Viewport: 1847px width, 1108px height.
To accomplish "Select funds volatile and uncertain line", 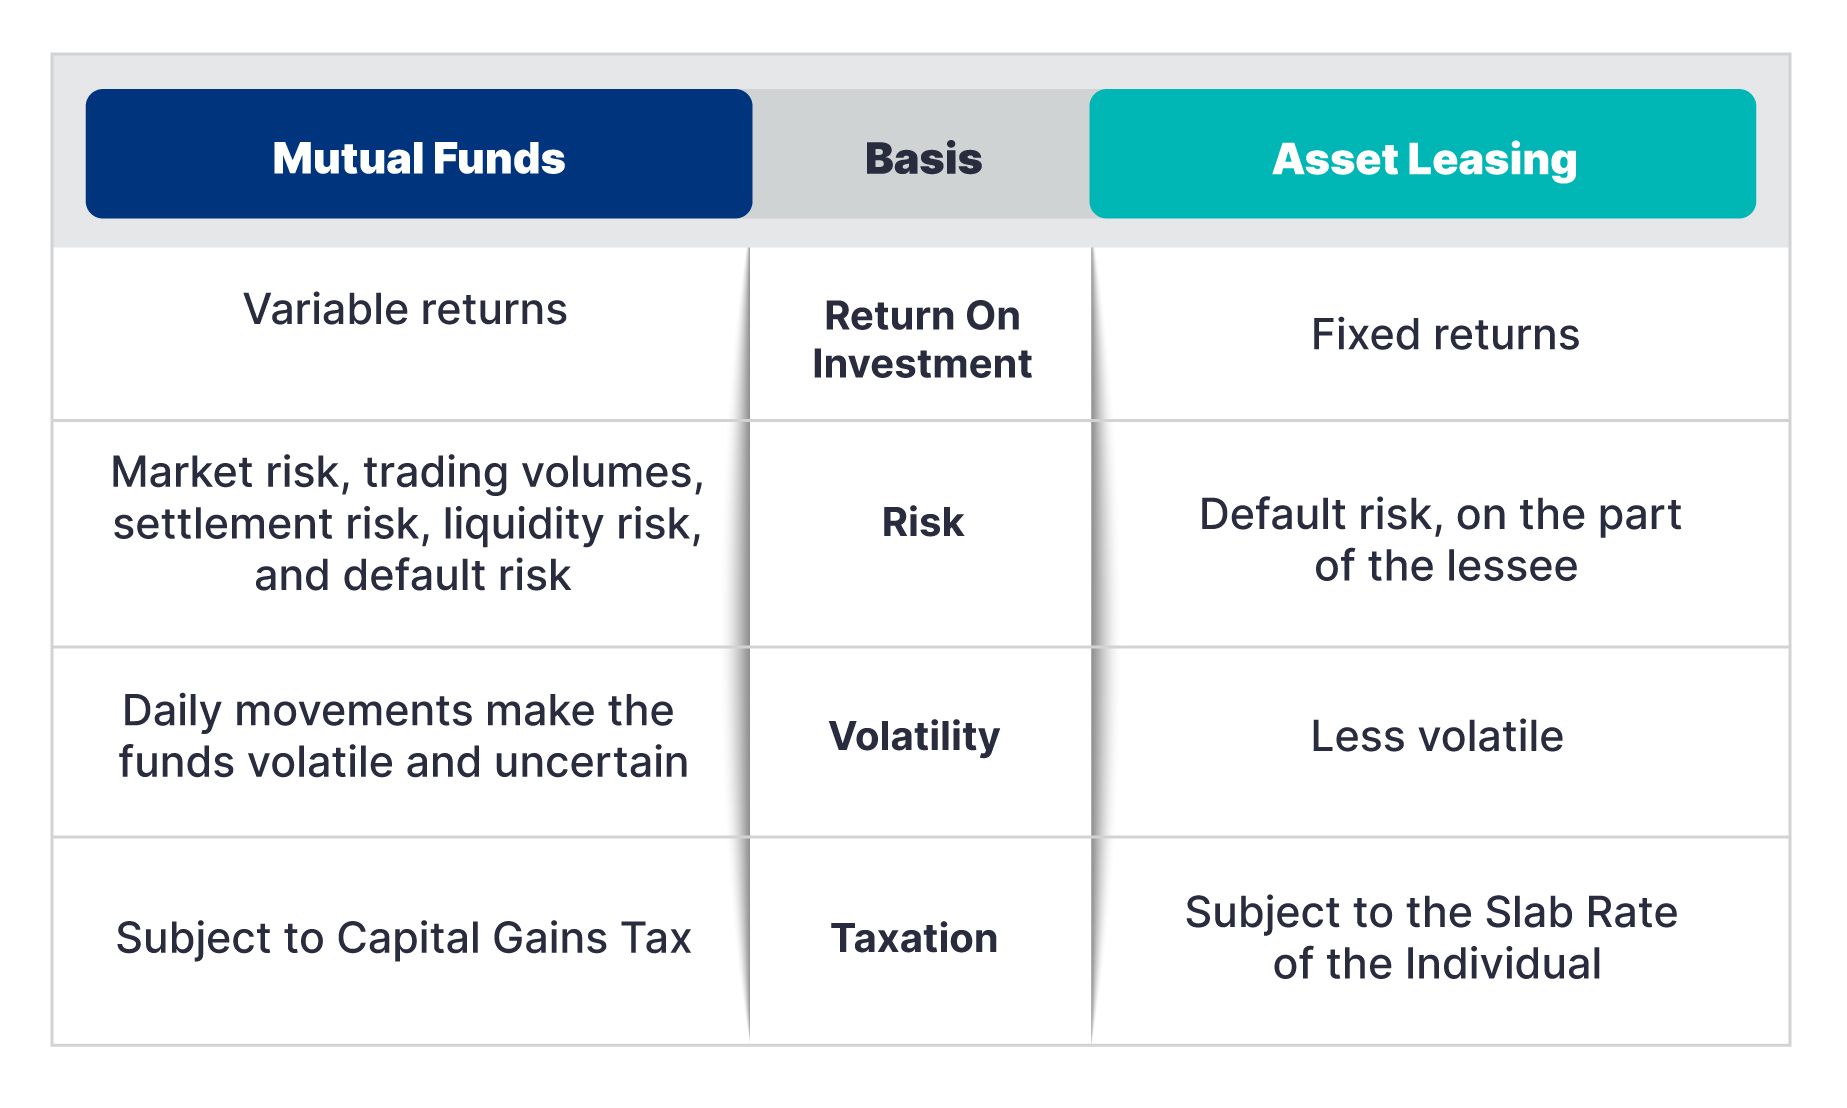I will click(x=403, y=762).
